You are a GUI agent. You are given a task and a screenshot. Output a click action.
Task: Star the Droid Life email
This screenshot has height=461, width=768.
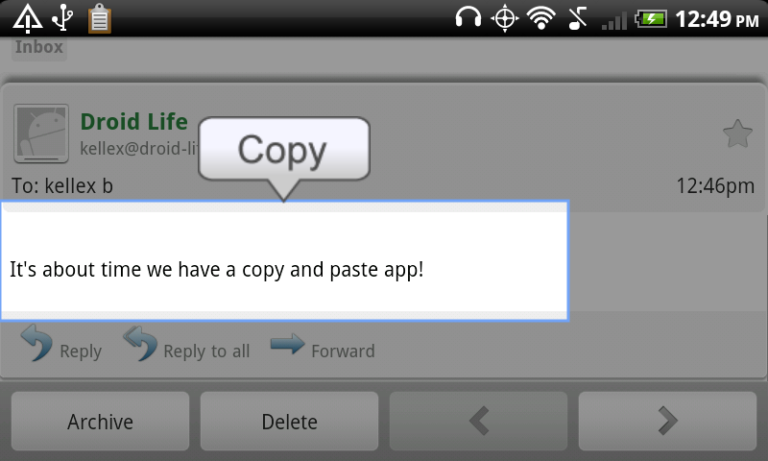737,134
